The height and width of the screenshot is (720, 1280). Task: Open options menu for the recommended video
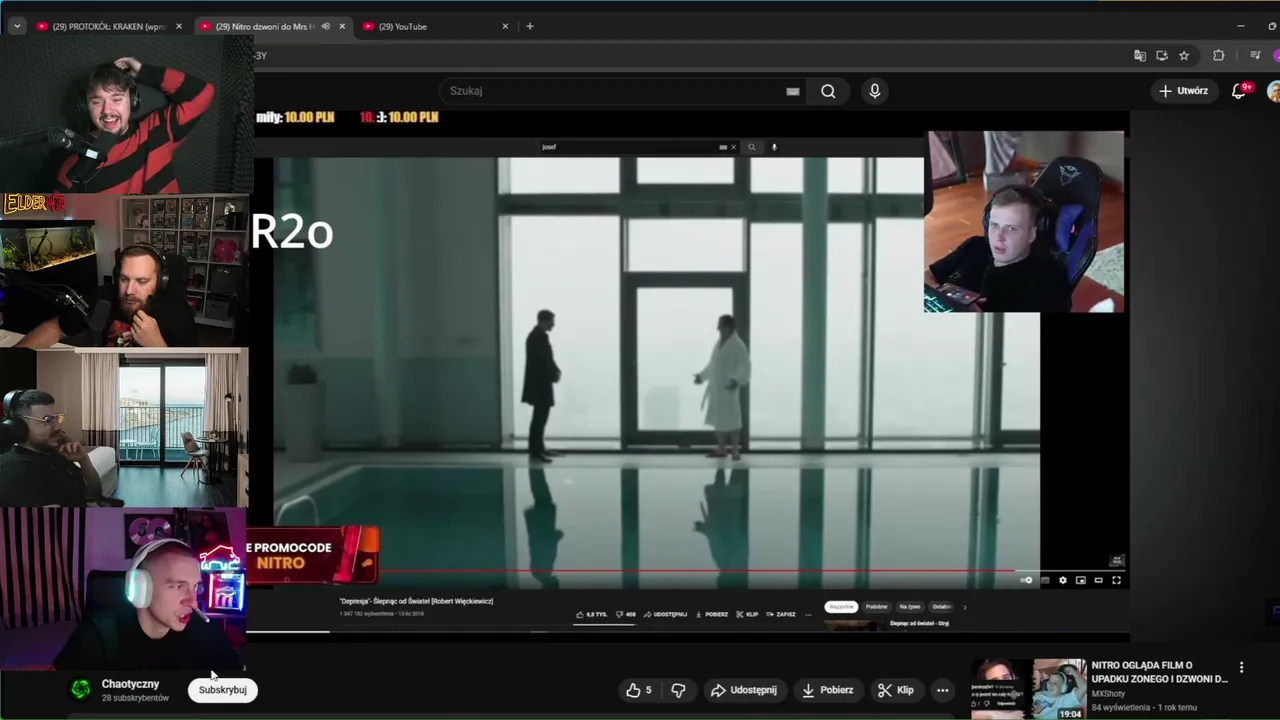tap(1241, 667)
